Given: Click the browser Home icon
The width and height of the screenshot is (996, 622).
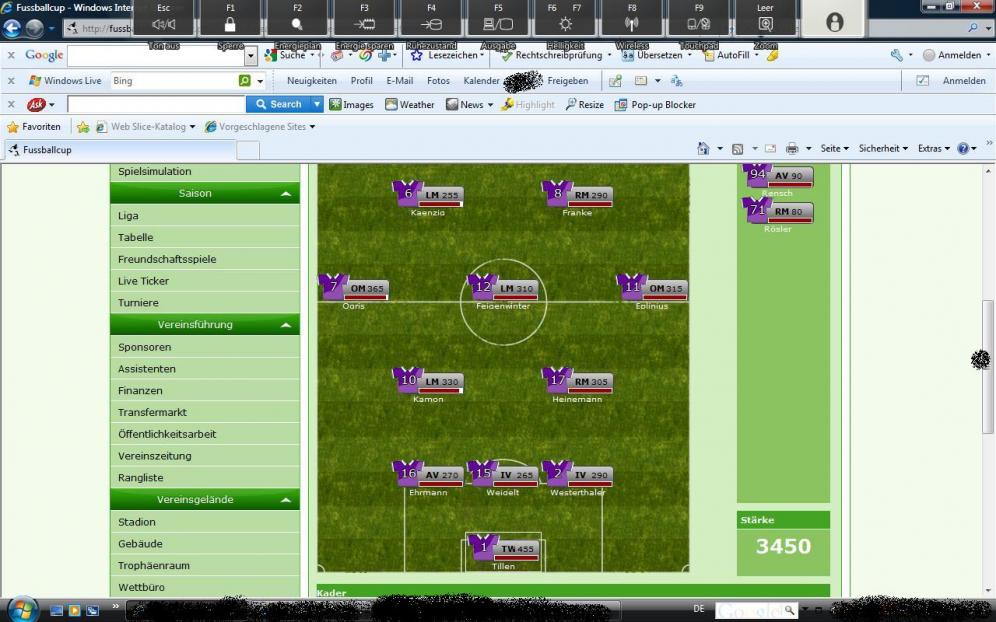Looking at the screenshot, I should [703, 149].
